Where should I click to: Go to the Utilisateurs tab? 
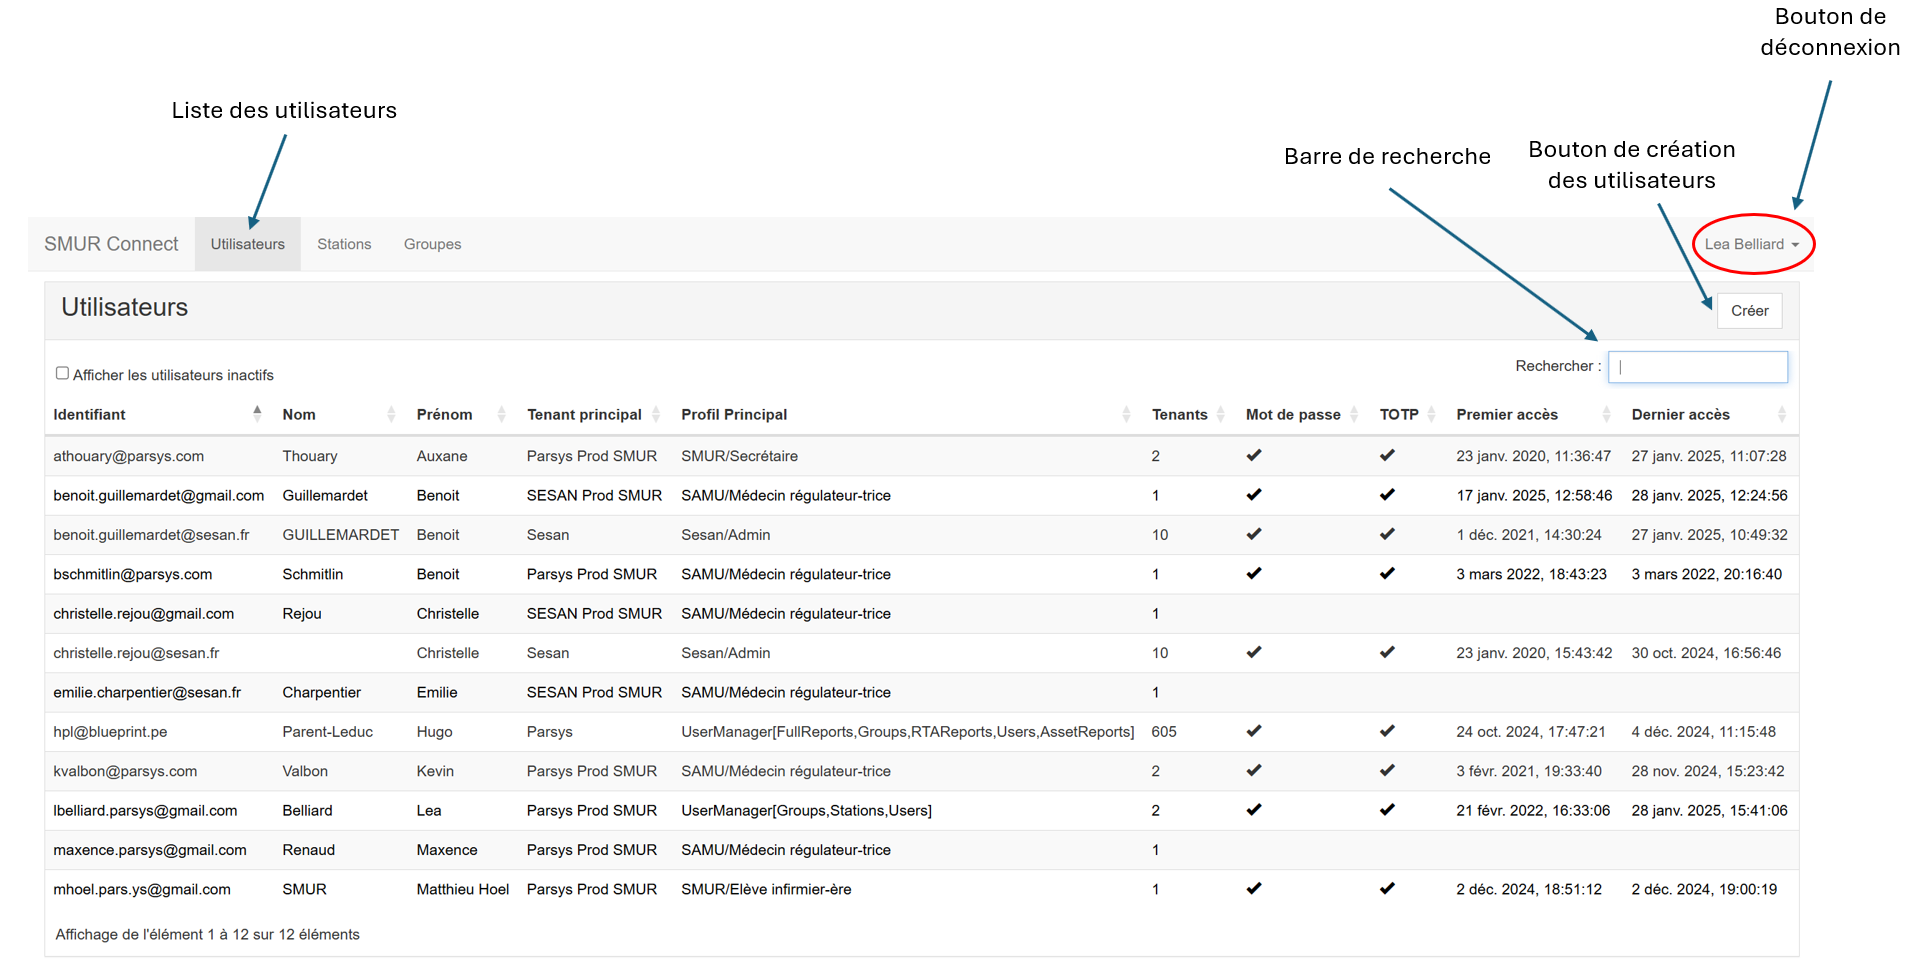click(248, 244)
